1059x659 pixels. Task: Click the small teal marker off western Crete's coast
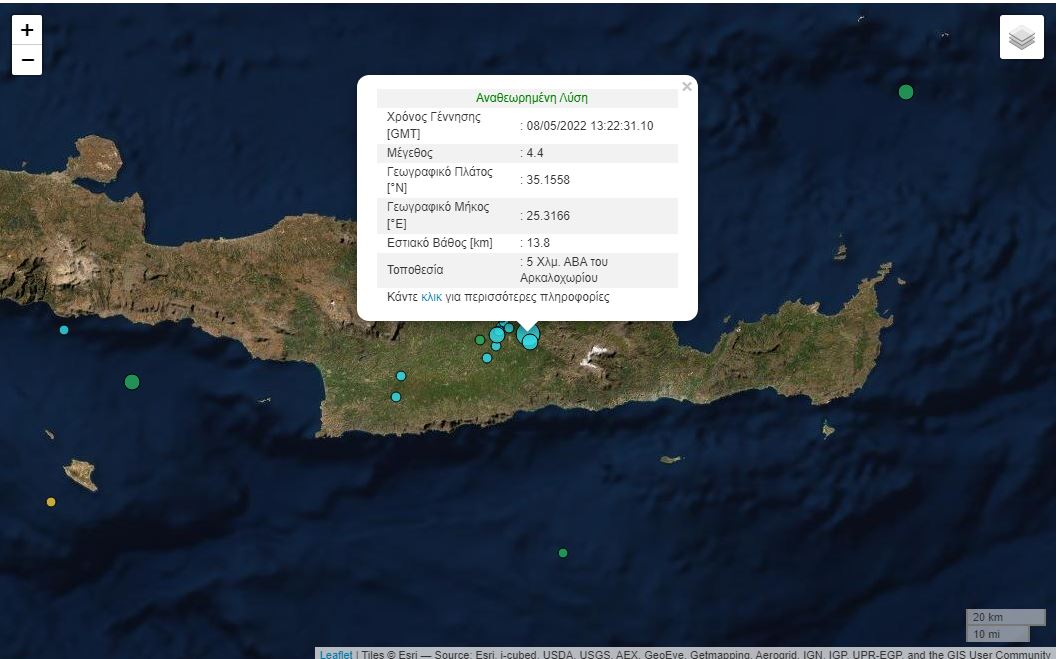63,328
